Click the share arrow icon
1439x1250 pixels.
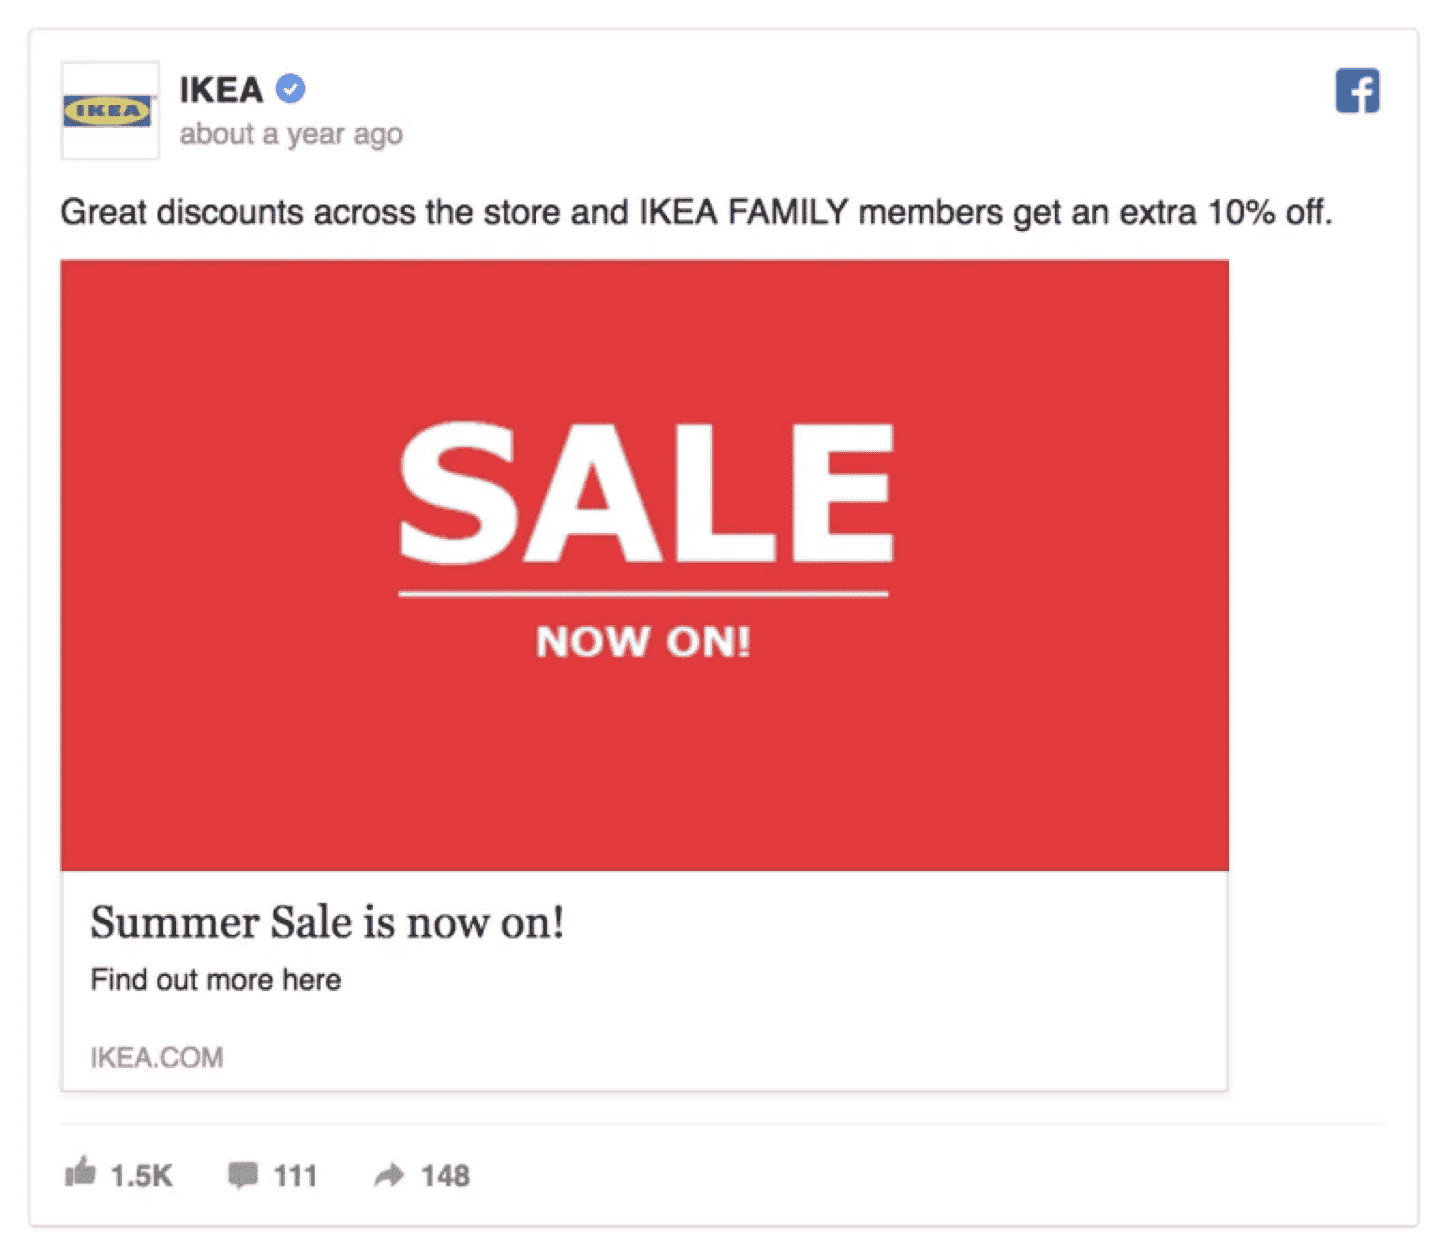point(389,1175)
